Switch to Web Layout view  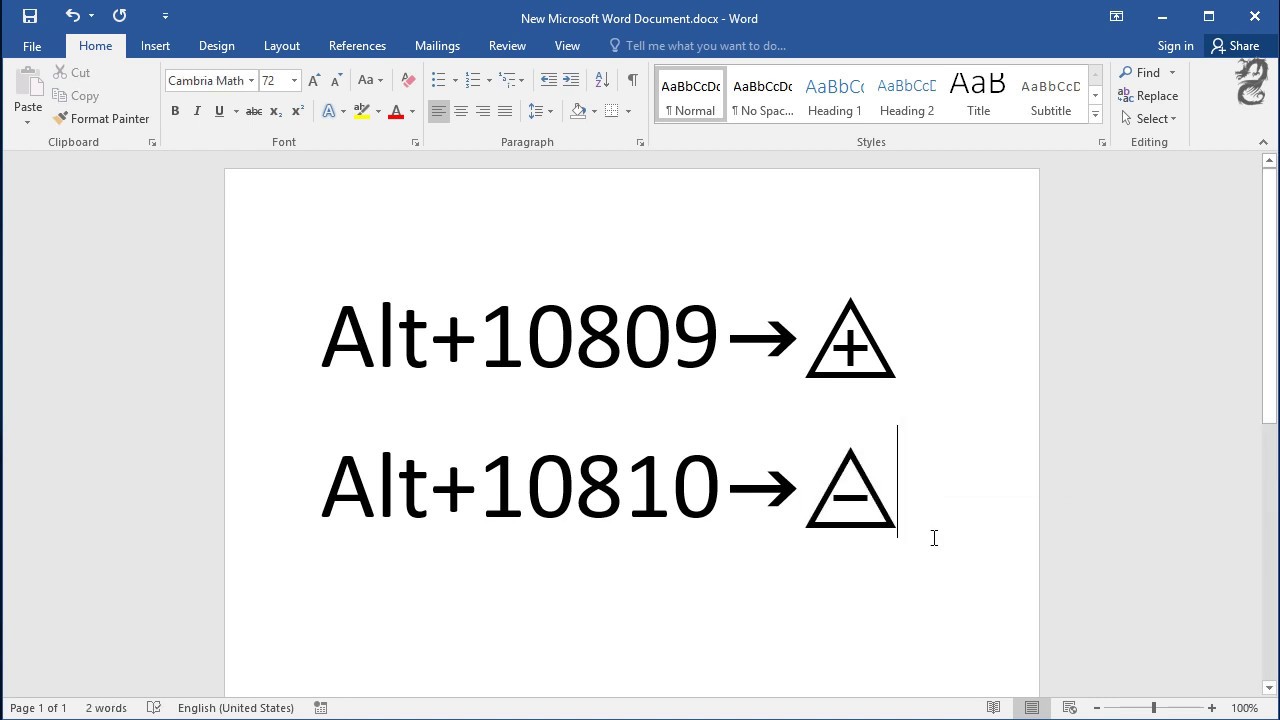click(x=1069, y=707)
